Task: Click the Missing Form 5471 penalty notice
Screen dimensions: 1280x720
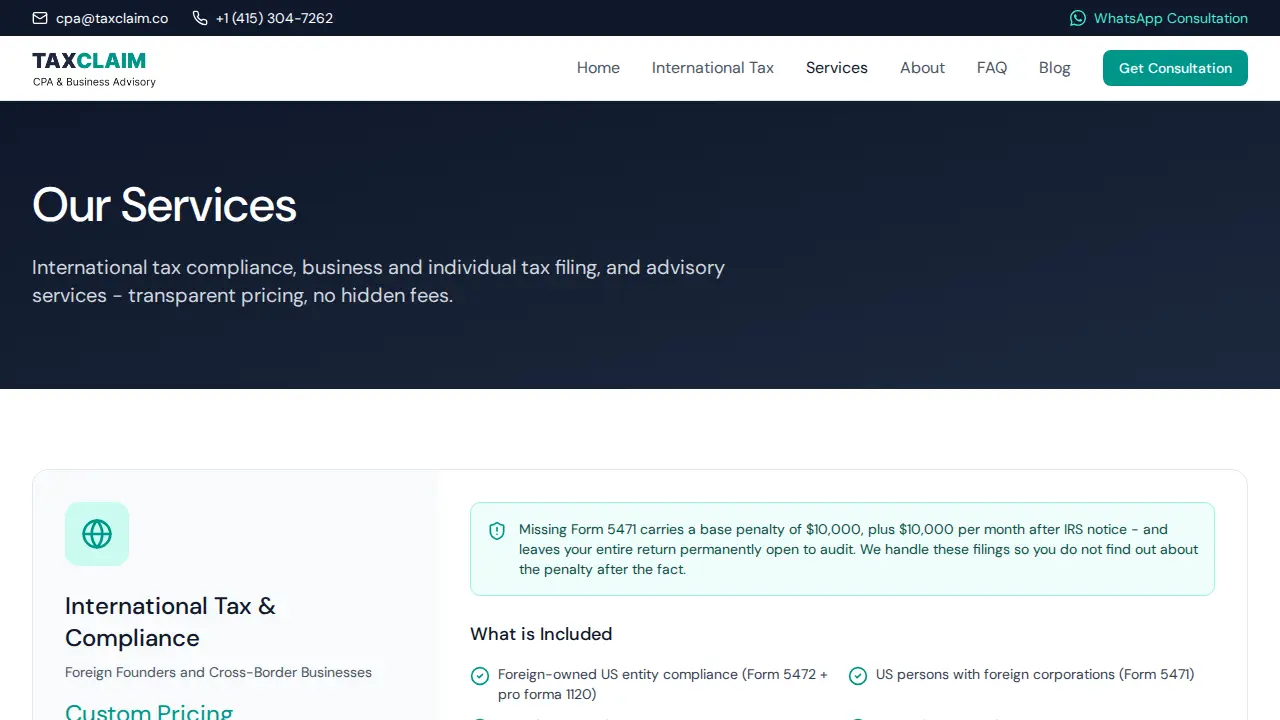Action: click(842, 549)
